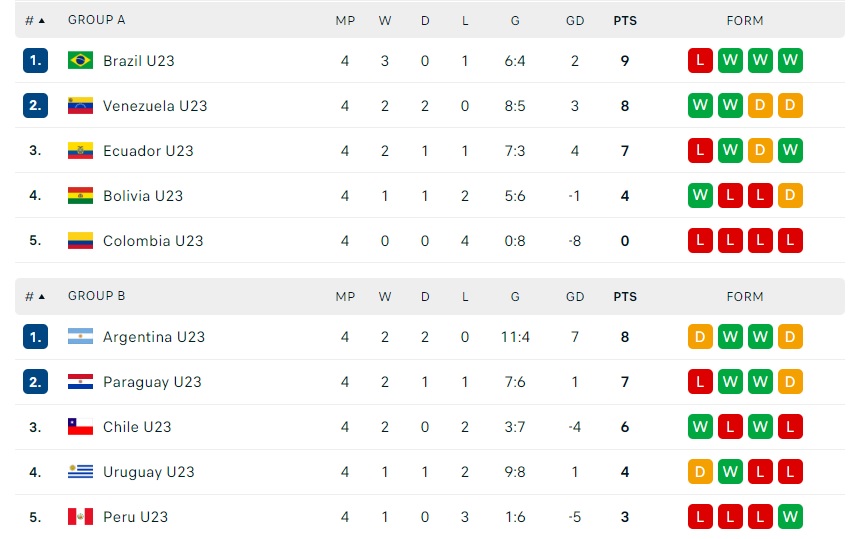Image resolution: width=859 pixels, height=539 pixels.
Task: Click the Group B GD column header
Action: point(575,297)
